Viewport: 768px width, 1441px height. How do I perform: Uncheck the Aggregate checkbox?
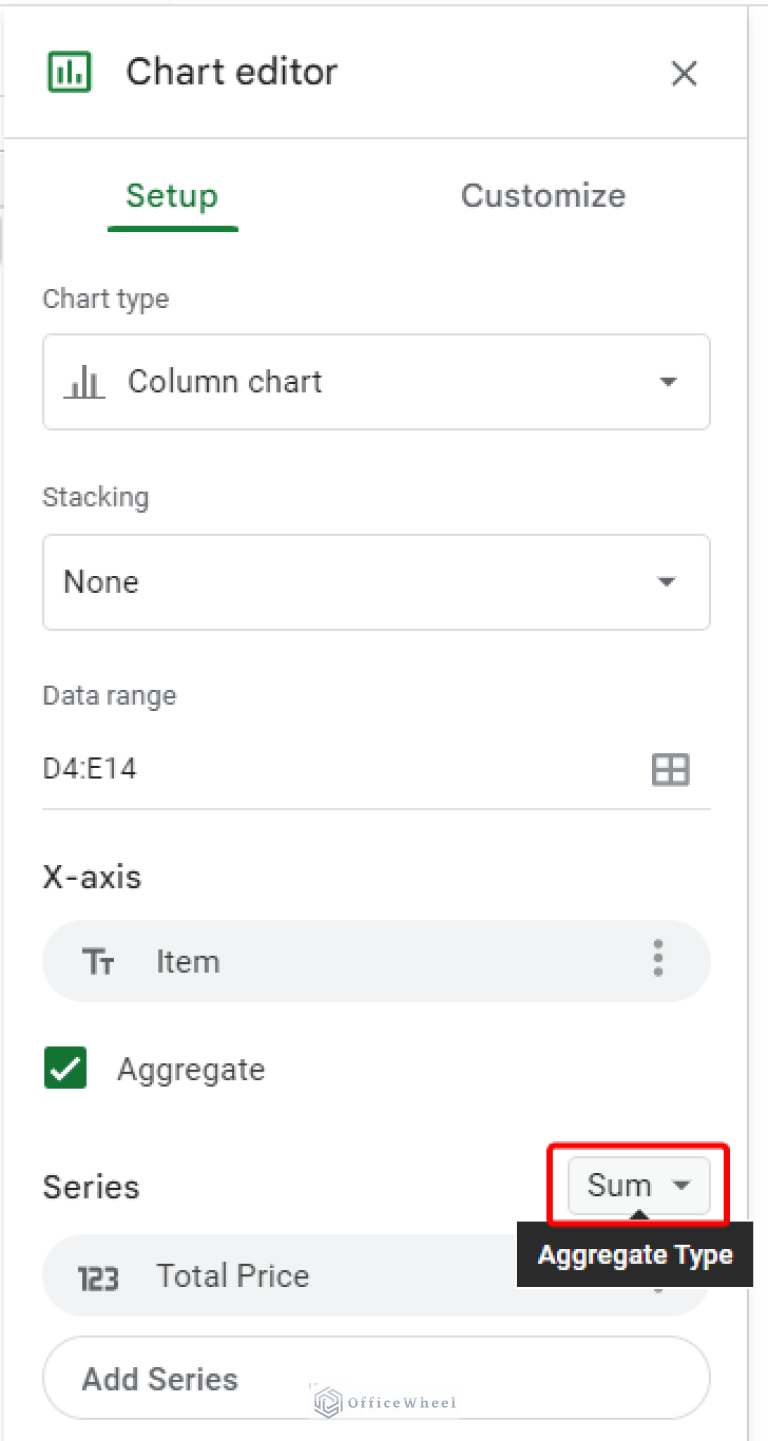point(66,1068)
